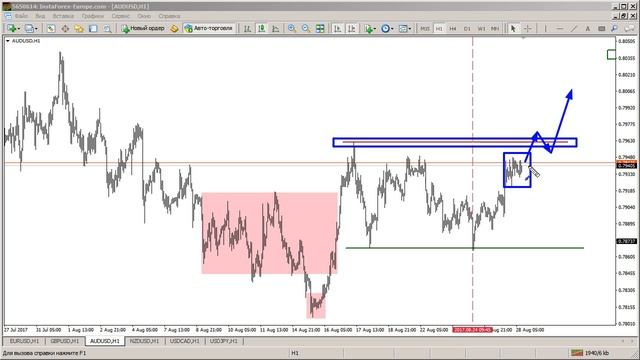Image resolution: width=640 pixels, height=360 pixels.
Task: Open the New Chart toolbar icon
Action: tap(11, 28)
